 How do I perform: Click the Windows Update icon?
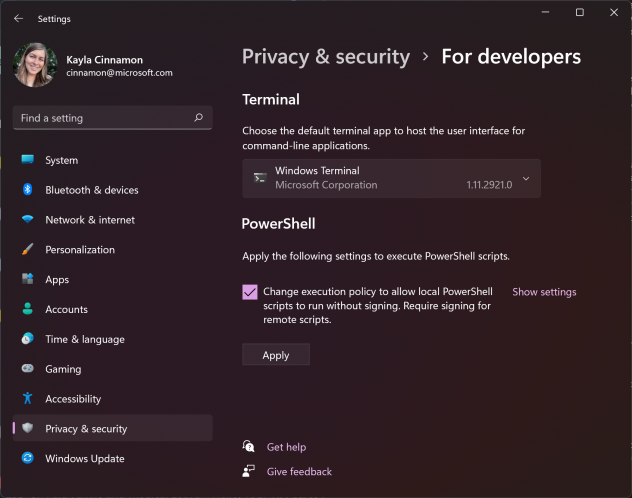[x=27, y=459]
